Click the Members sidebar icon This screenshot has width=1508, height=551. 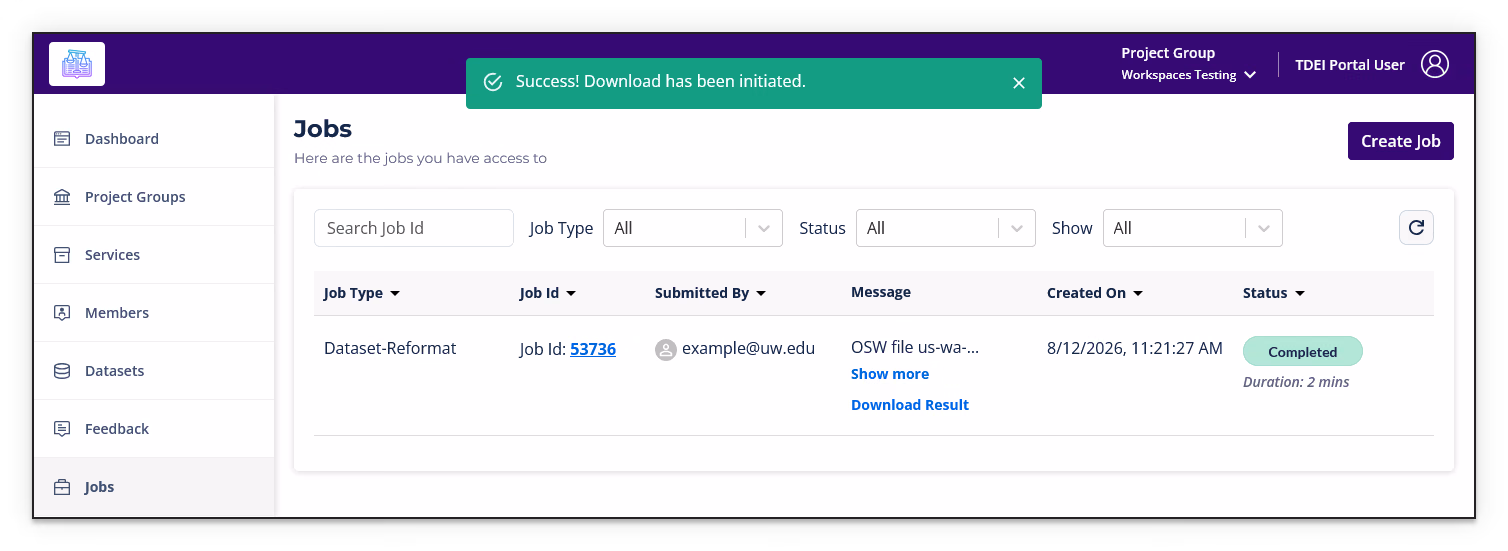pyautogui.click(x=62, y=313)
